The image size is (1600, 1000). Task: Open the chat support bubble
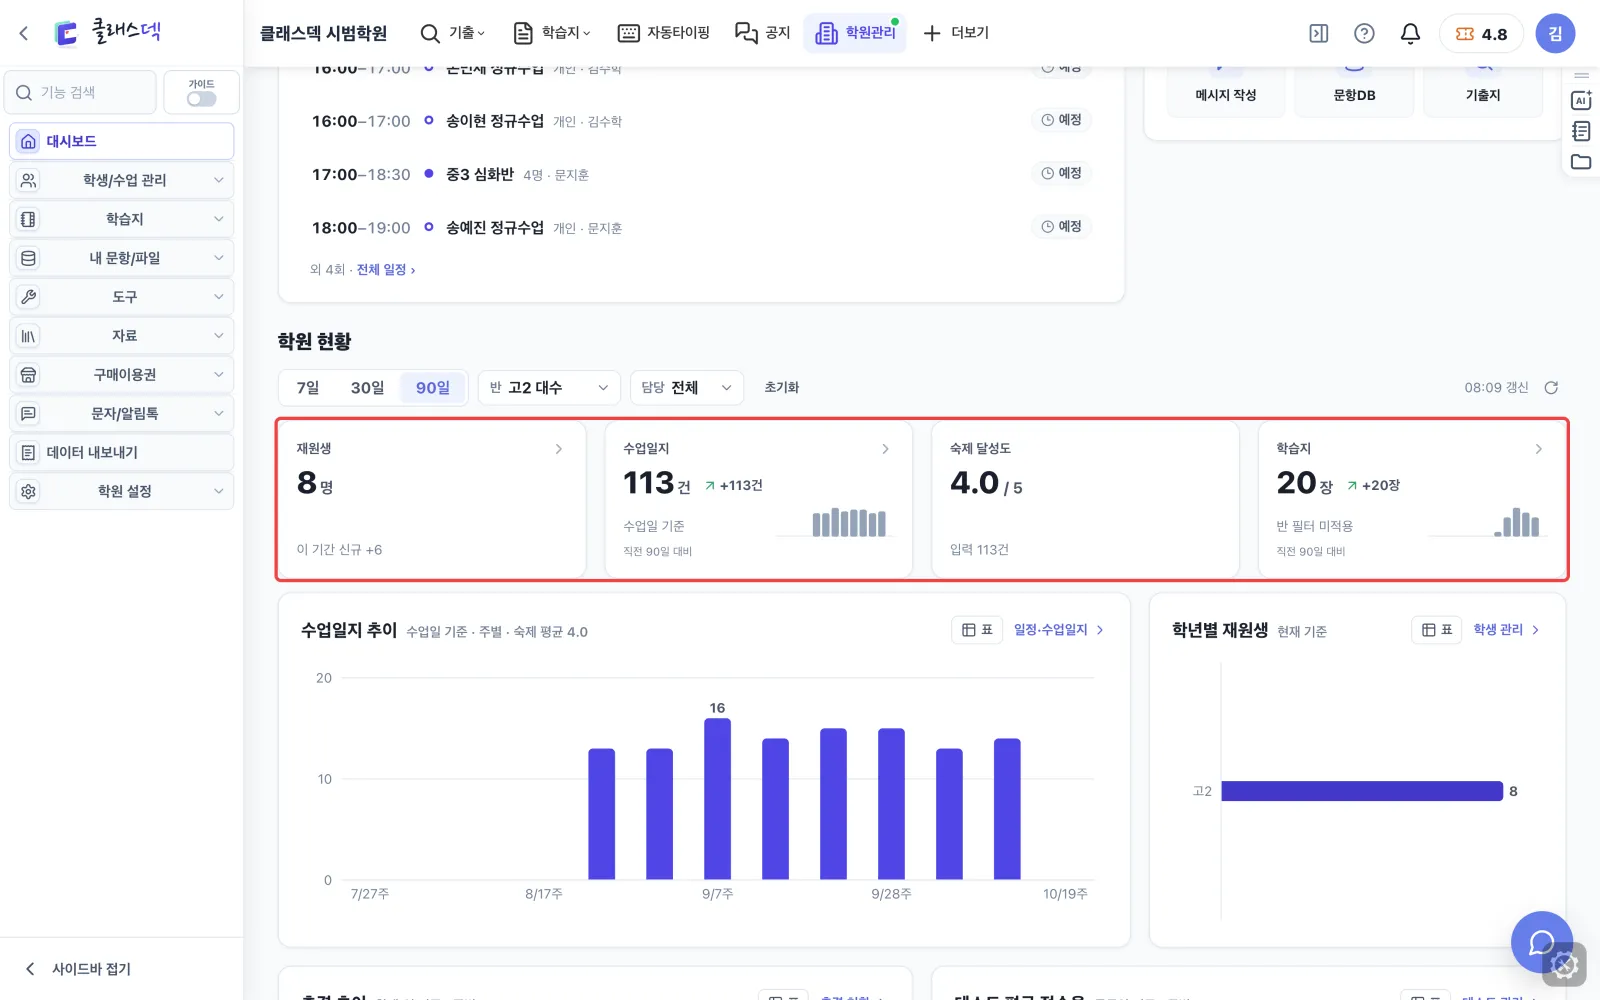tap(1541, 941)
